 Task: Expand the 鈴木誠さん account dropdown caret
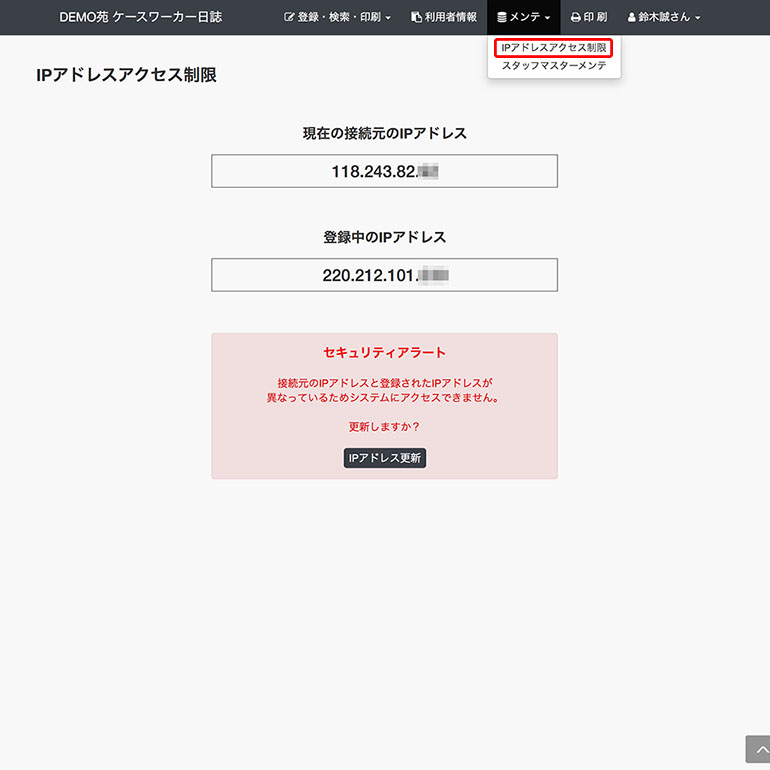(697, 18)
